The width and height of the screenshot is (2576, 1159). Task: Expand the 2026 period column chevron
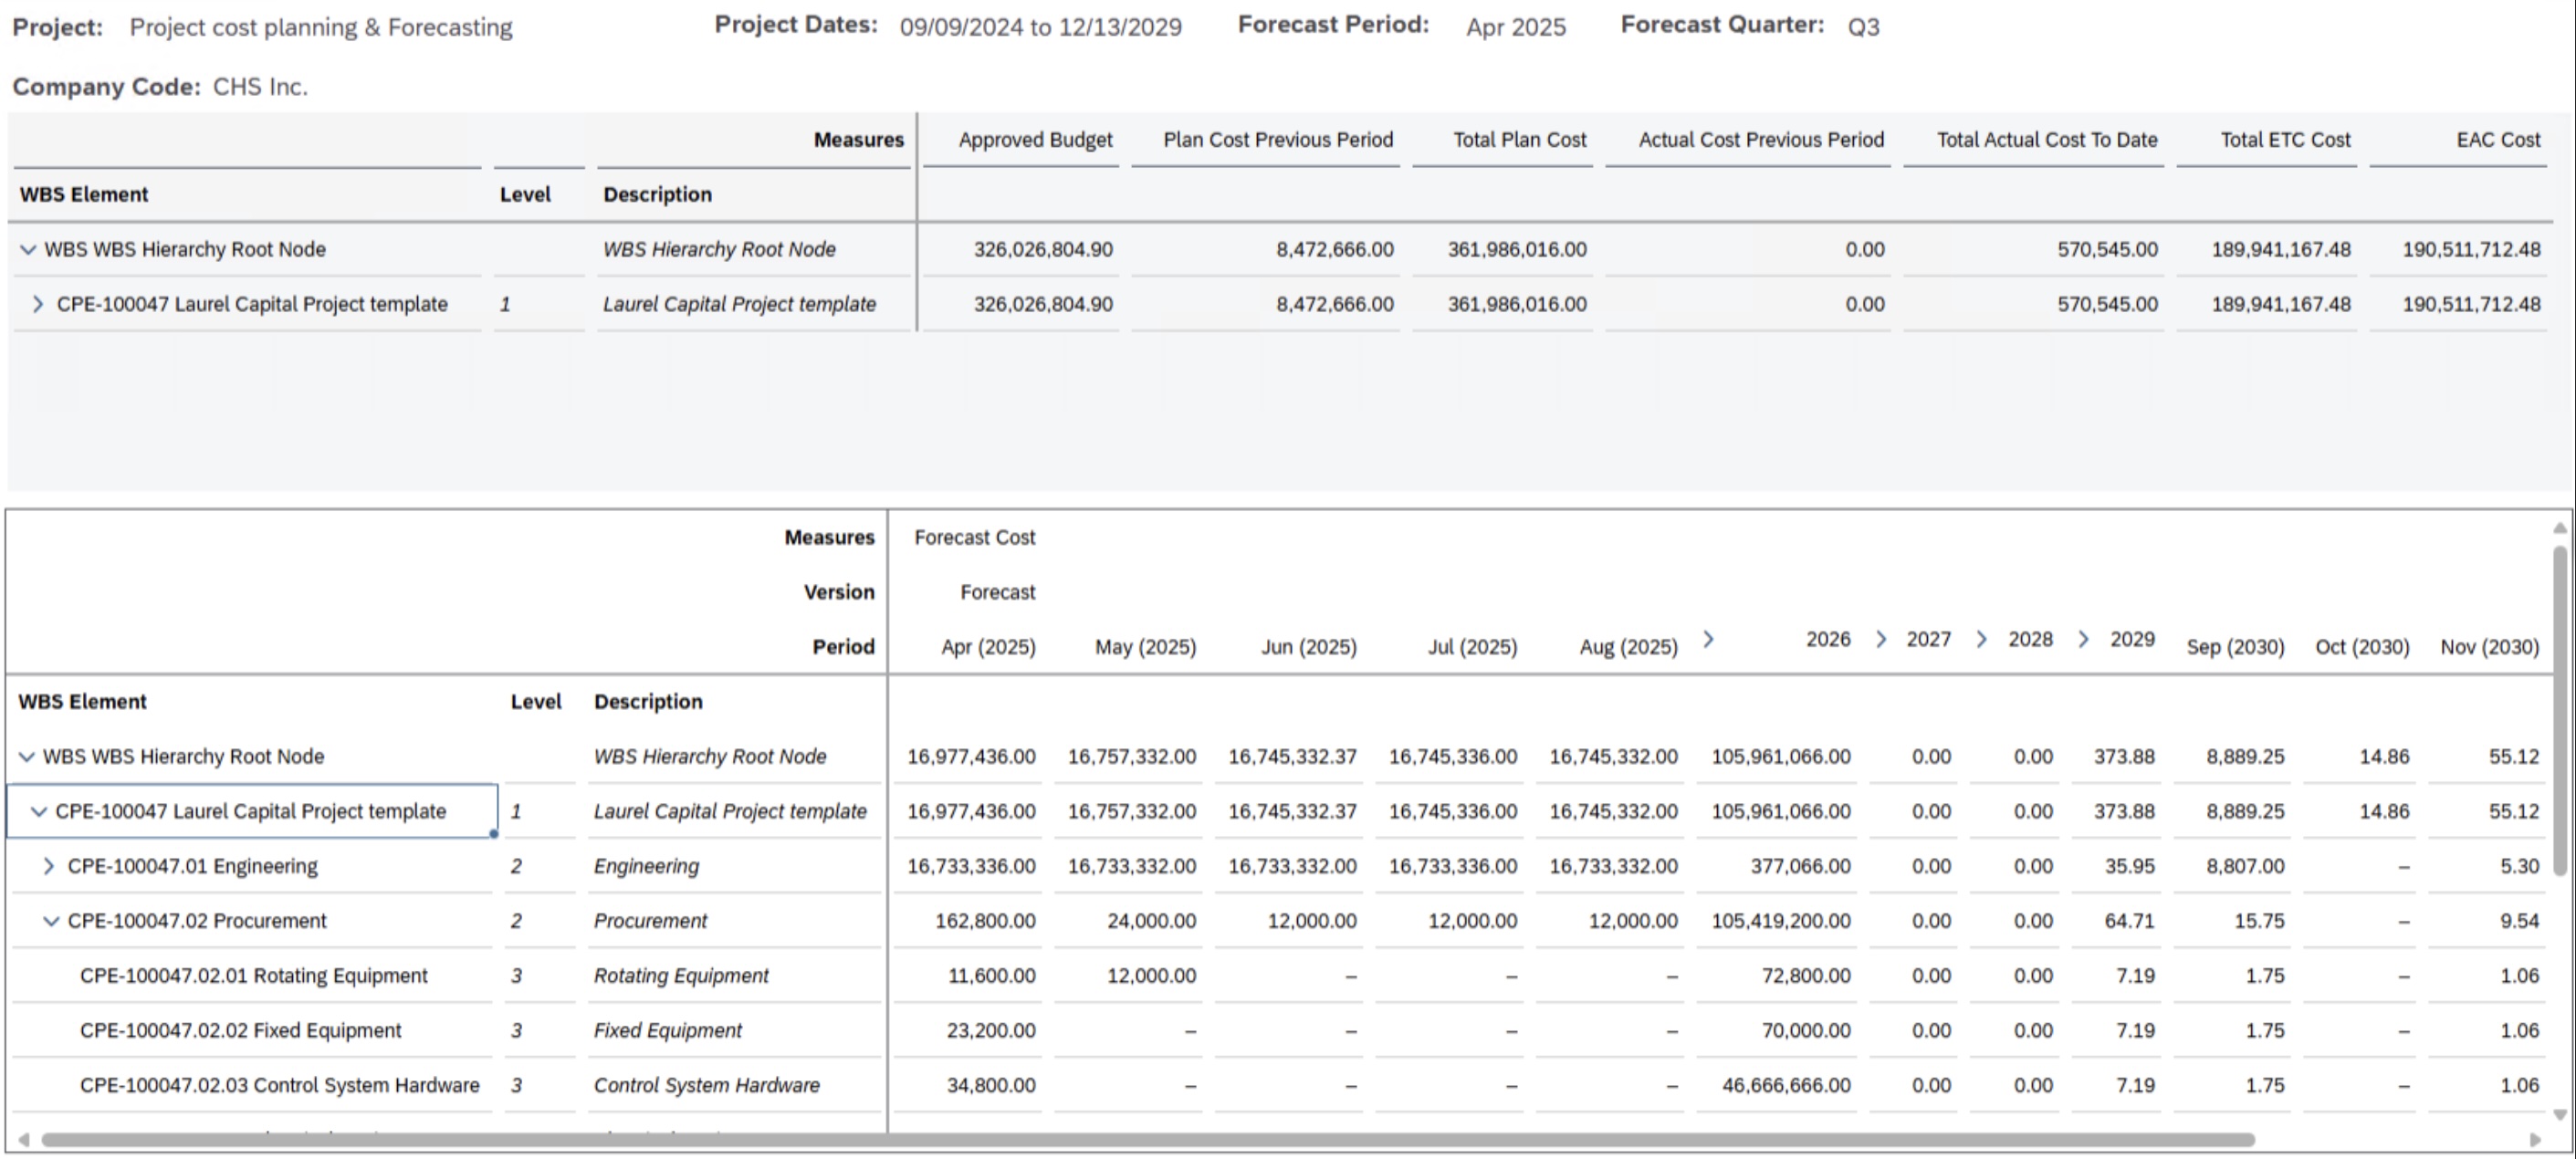tap(1708, 639)
